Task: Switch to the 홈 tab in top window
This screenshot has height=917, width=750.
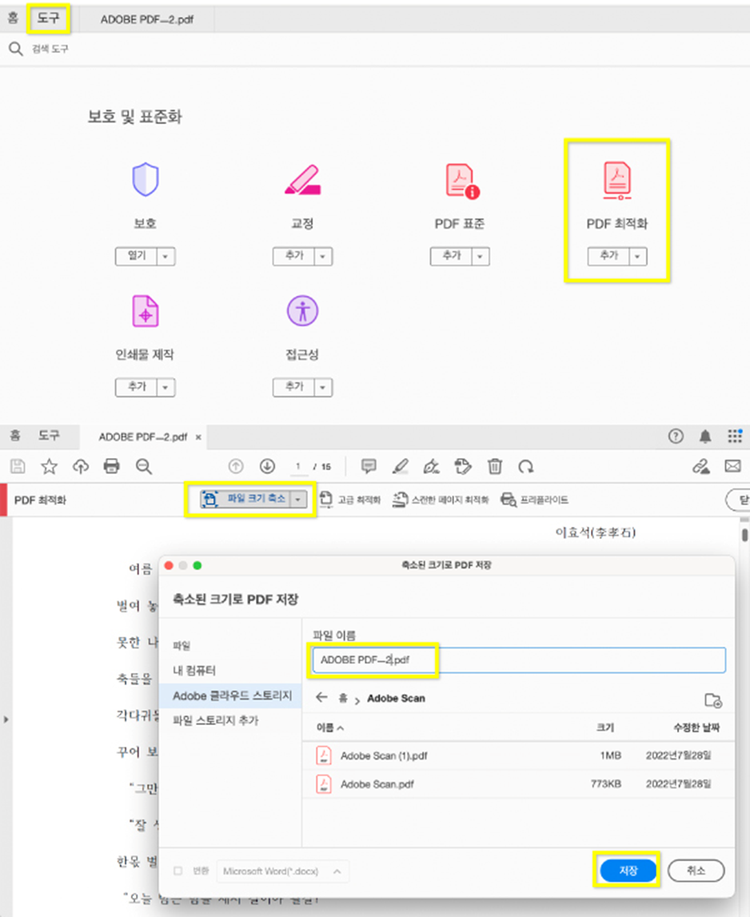Action: tap(13, 18)
